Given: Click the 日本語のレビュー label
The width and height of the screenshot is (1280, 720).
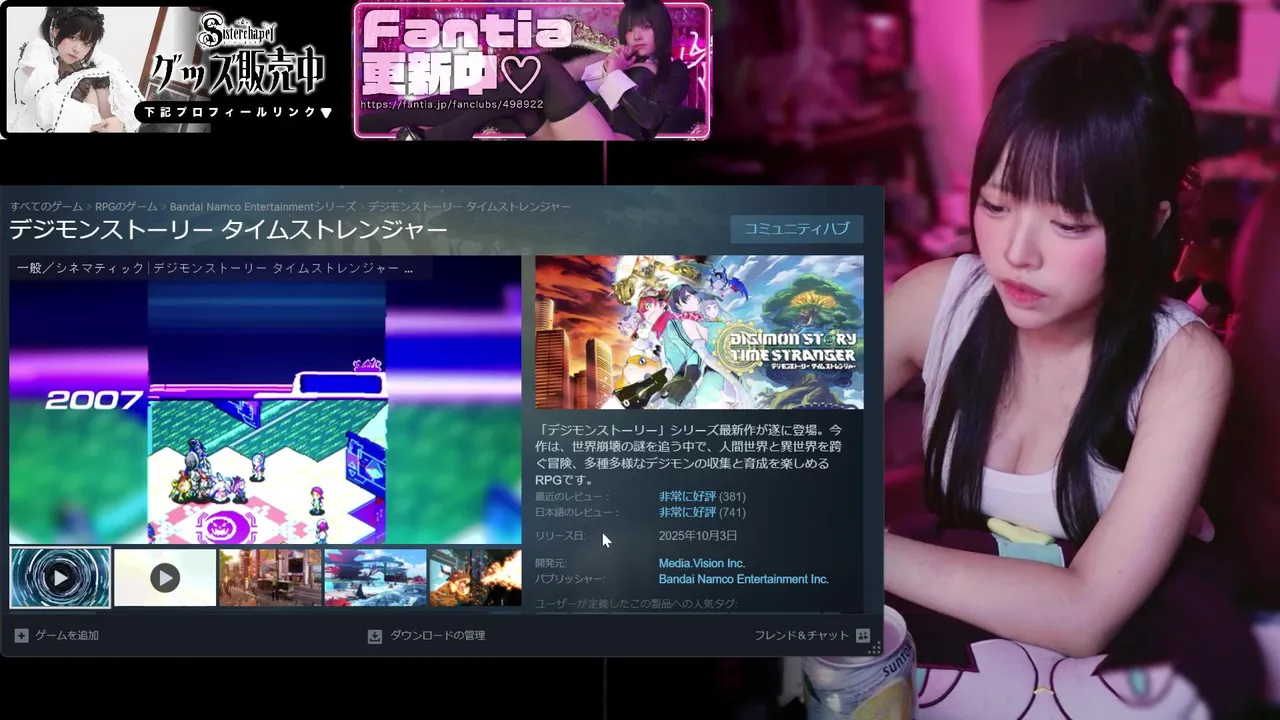Looking at the screenshot, I should [577, 513].
